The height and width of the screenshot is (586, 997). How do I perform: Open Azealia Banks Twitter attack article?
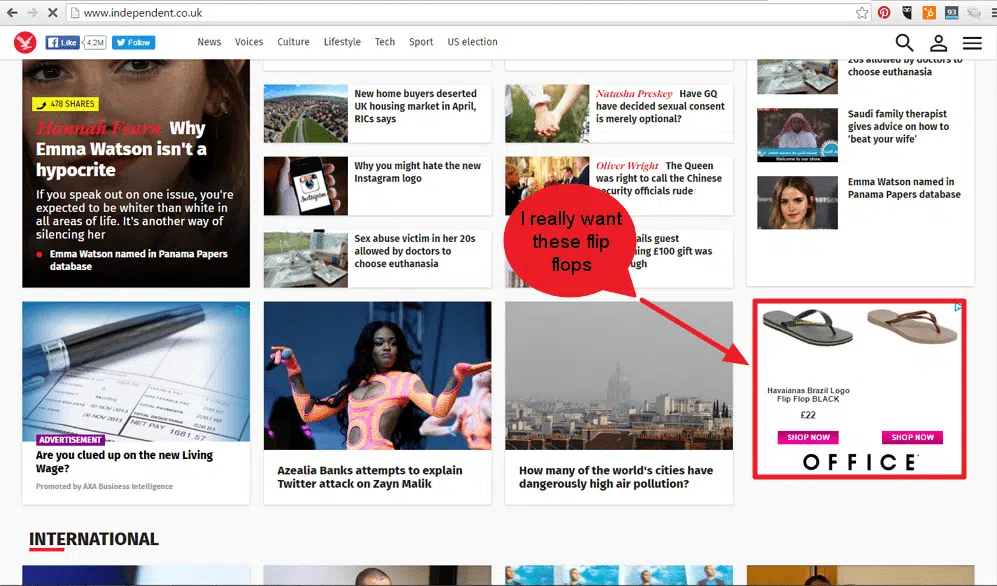tap(369, 477)
